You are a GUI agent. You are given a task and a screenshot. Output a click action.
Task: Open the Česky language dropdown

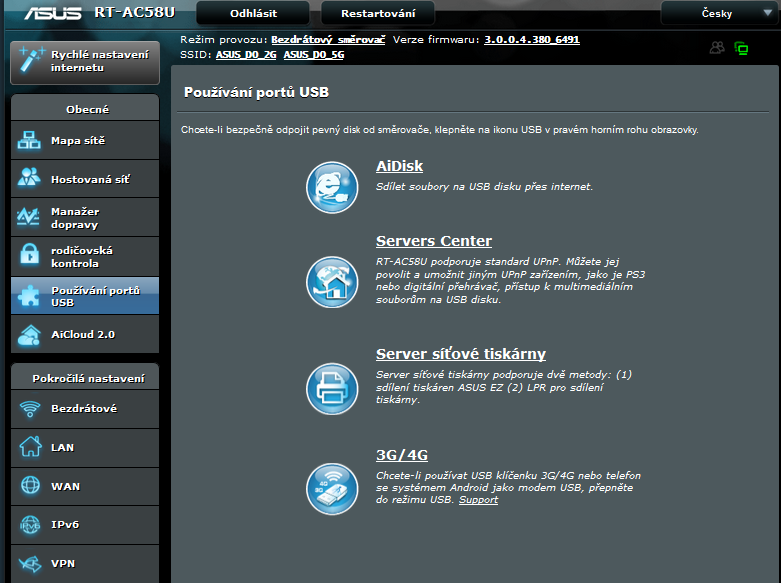tap(721, 14)
